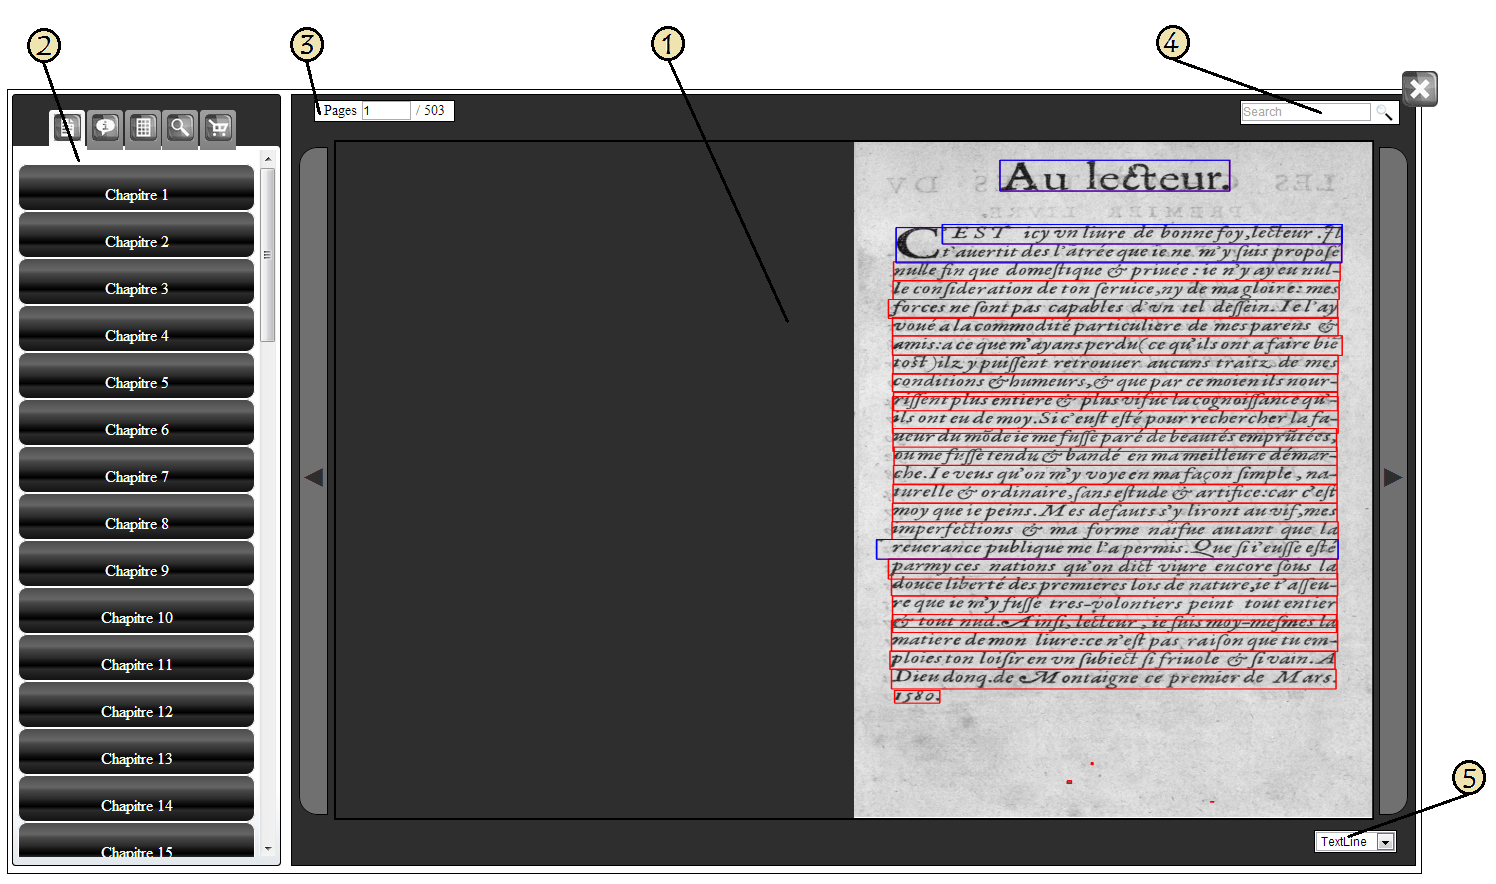Open Chapitre 5
The height and width of the screenshot is (884, 1496).
(136, 376)
